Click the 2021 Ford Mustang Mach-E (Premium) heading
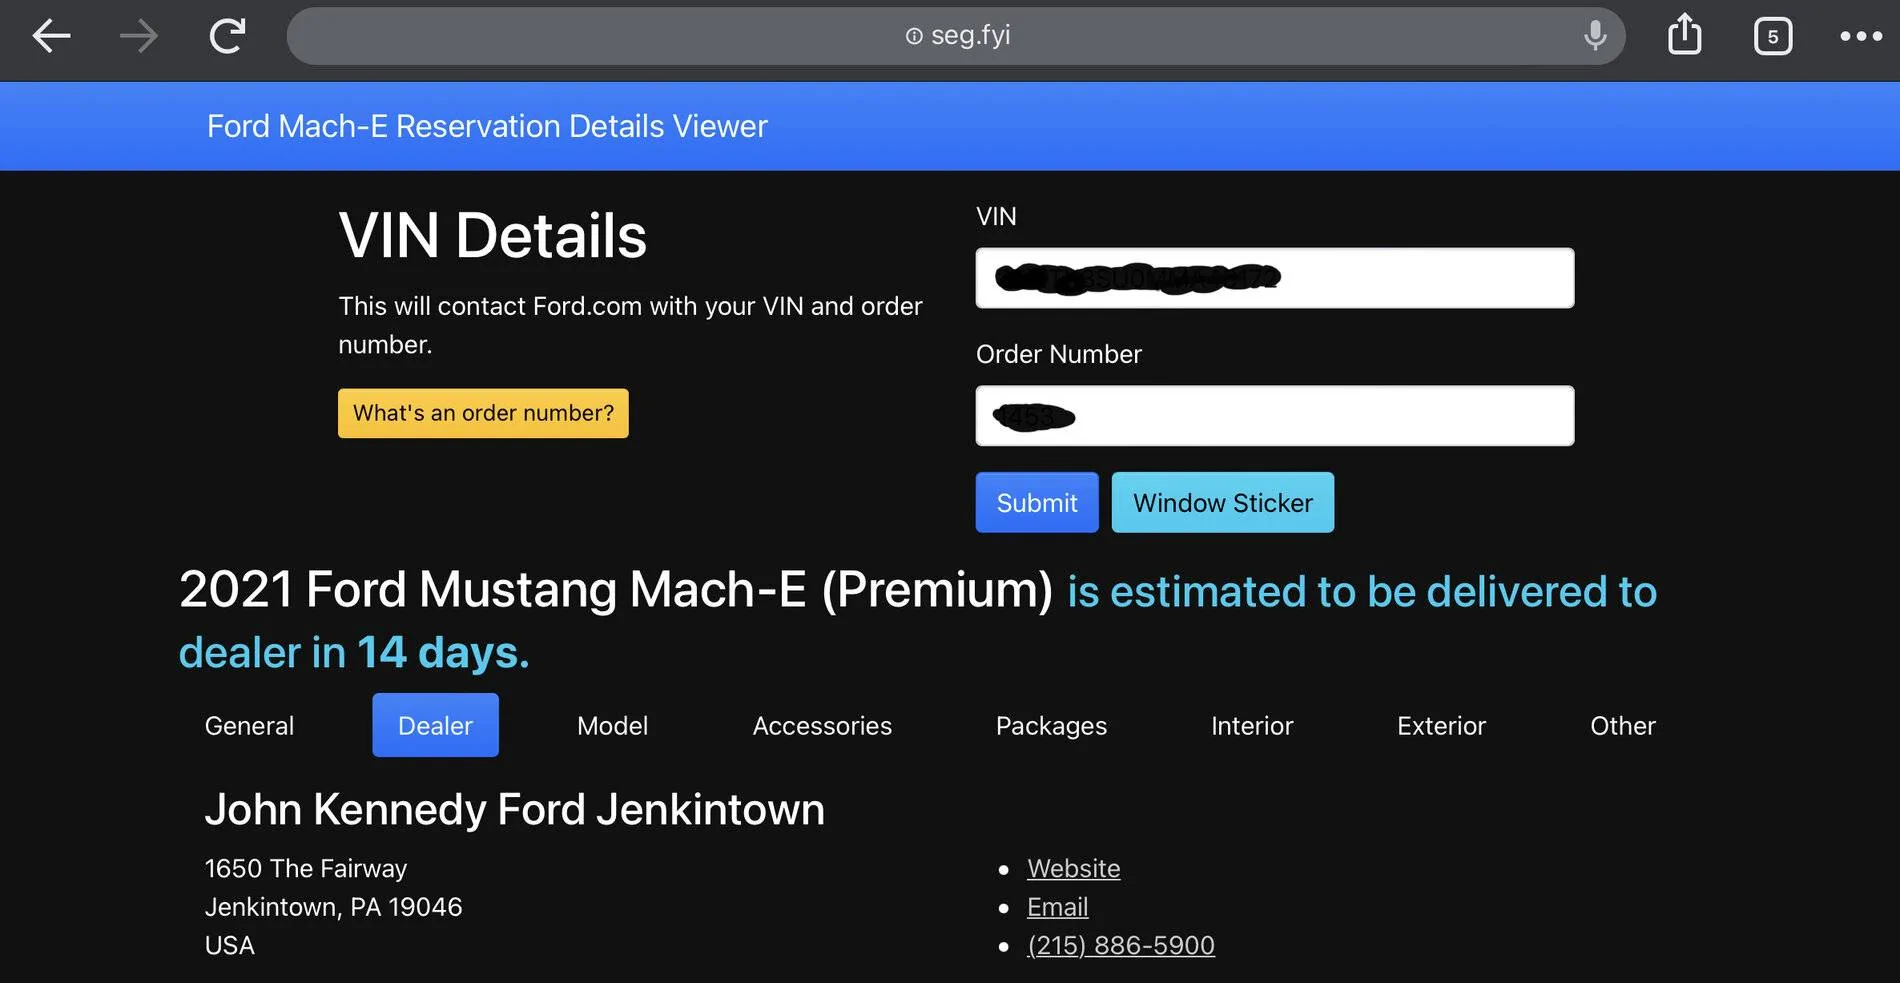The image size is (1900, 983). (x=616, y=589)
